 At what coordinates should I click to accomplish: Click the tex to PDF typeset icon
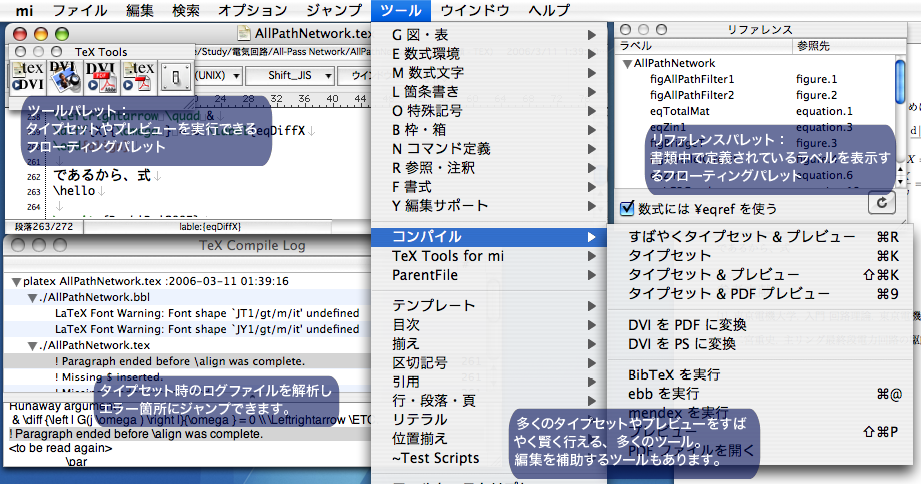coord(139,77)
